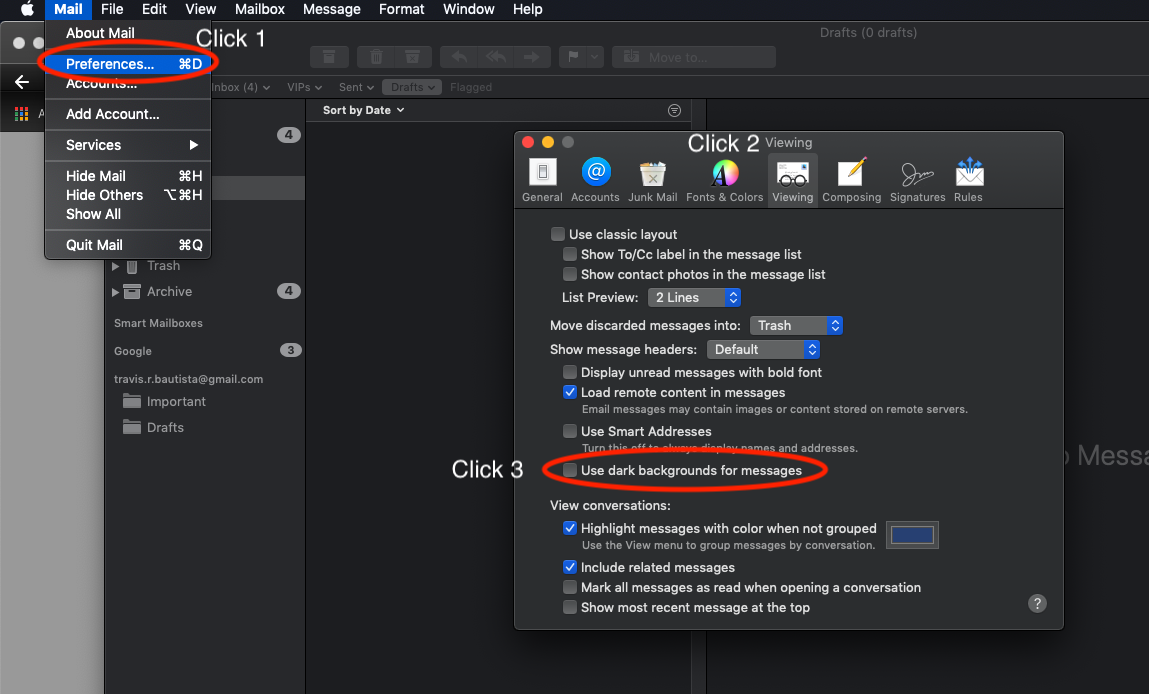The image size is (1149, 694).
Task: Open Move discarded messages into Trash dropdown
Action: click(797, 325)
